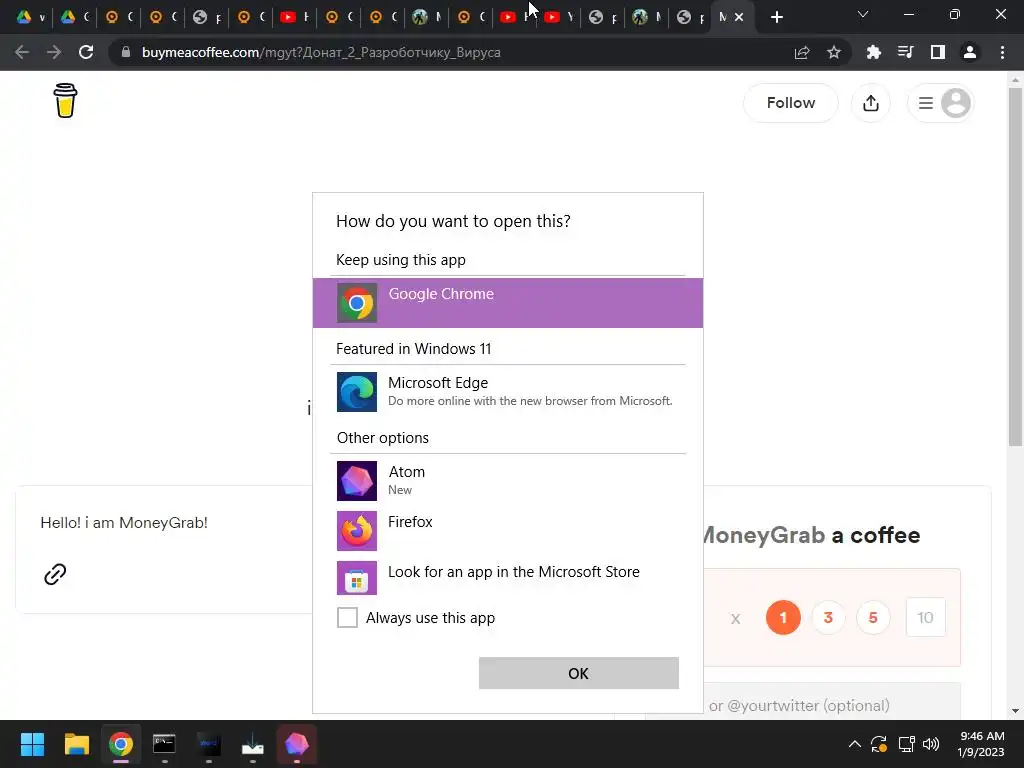This screenshot has width=1024, height=768.
Task: Open Atom from the taskbar
Action: [296, 744]
